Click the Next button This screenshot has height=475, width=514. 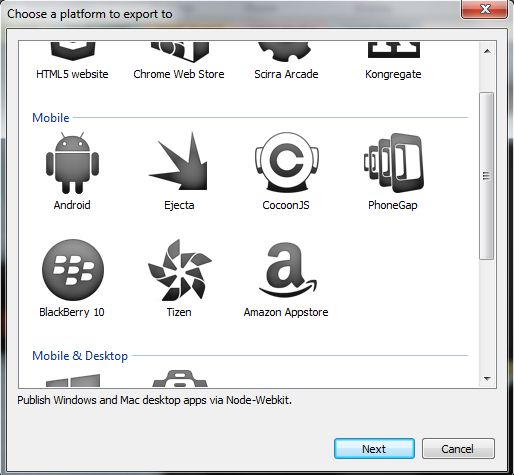(374, 449)
